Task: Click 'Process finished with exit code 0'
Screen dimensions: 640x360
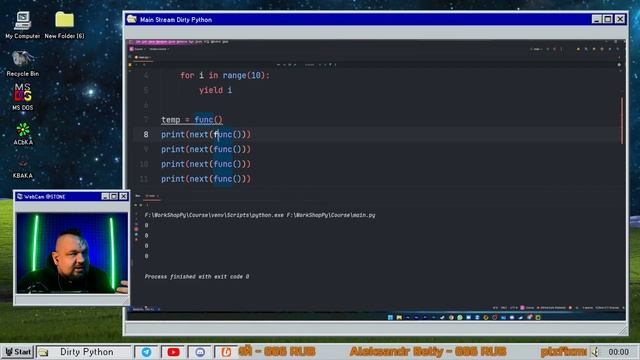Action: tap(197, 276)
